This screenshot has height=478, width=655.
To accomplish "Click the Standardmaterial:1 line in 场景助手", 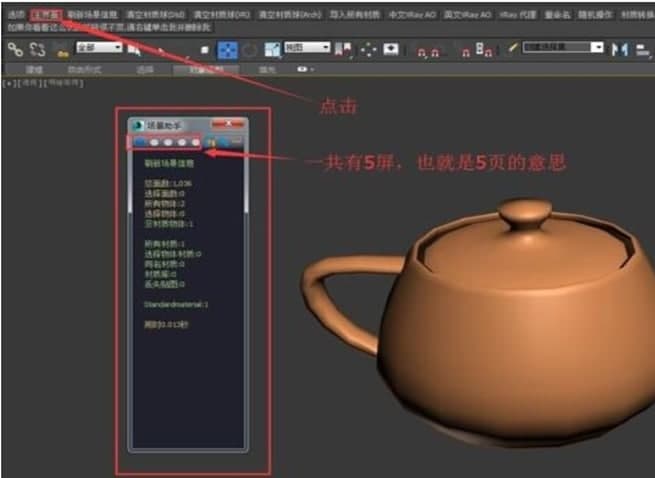I will pos(176,305).
